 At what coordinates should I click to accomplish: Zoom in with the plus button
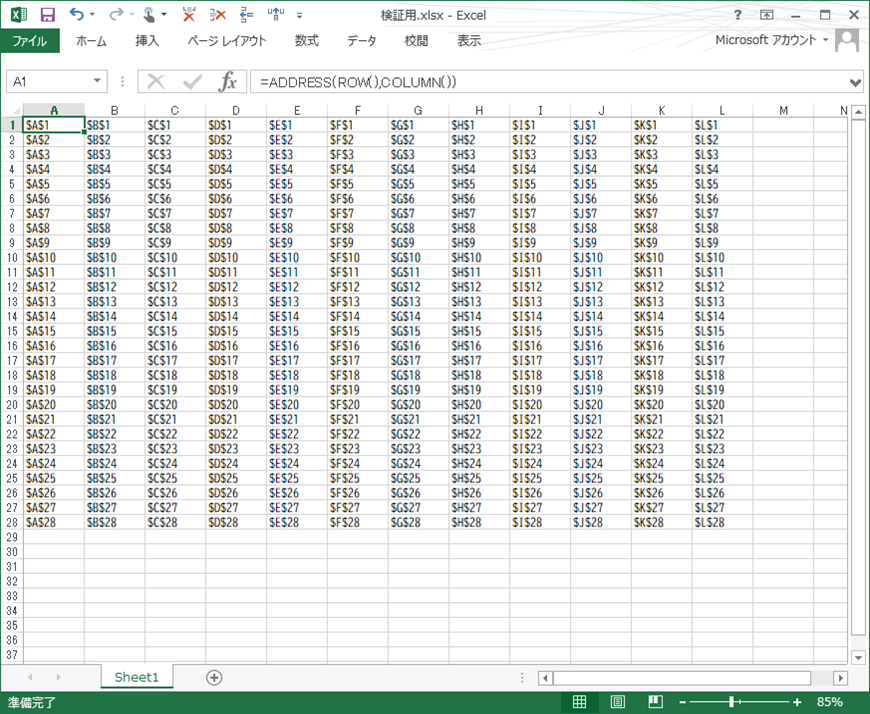[x=797, y=702]
